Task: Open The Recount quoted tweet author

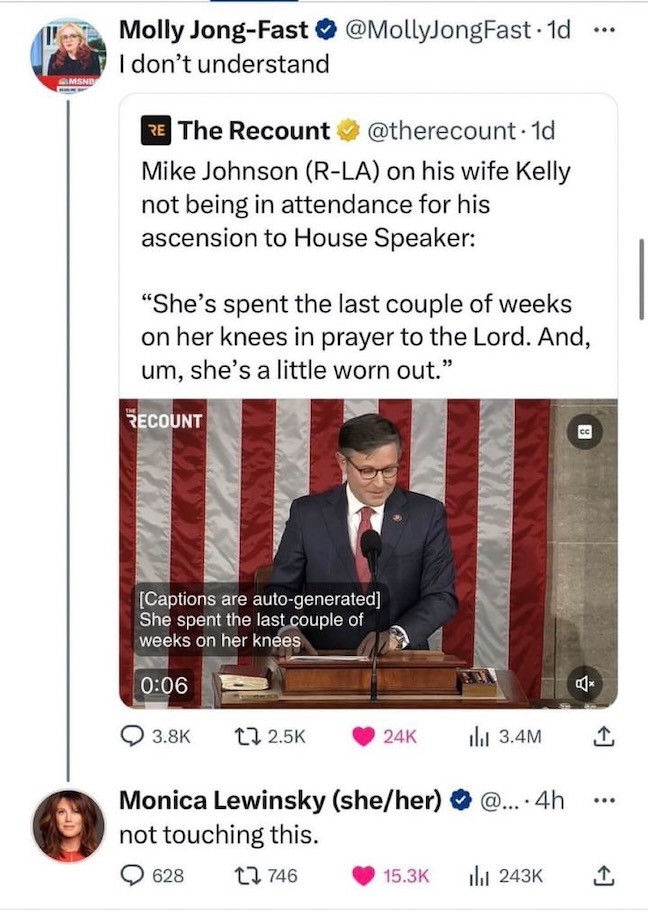Action: point(253,130)
